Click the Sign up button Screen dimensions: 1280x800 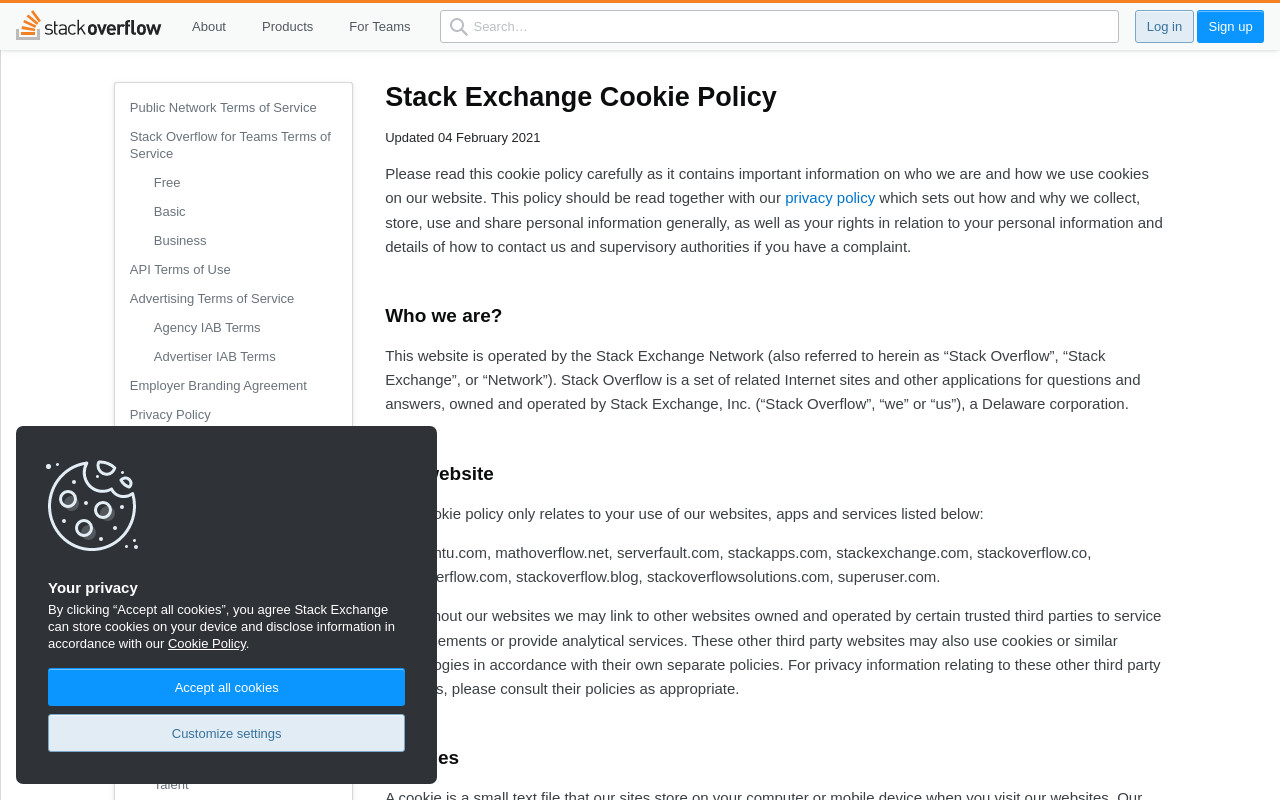(1230, 27)
